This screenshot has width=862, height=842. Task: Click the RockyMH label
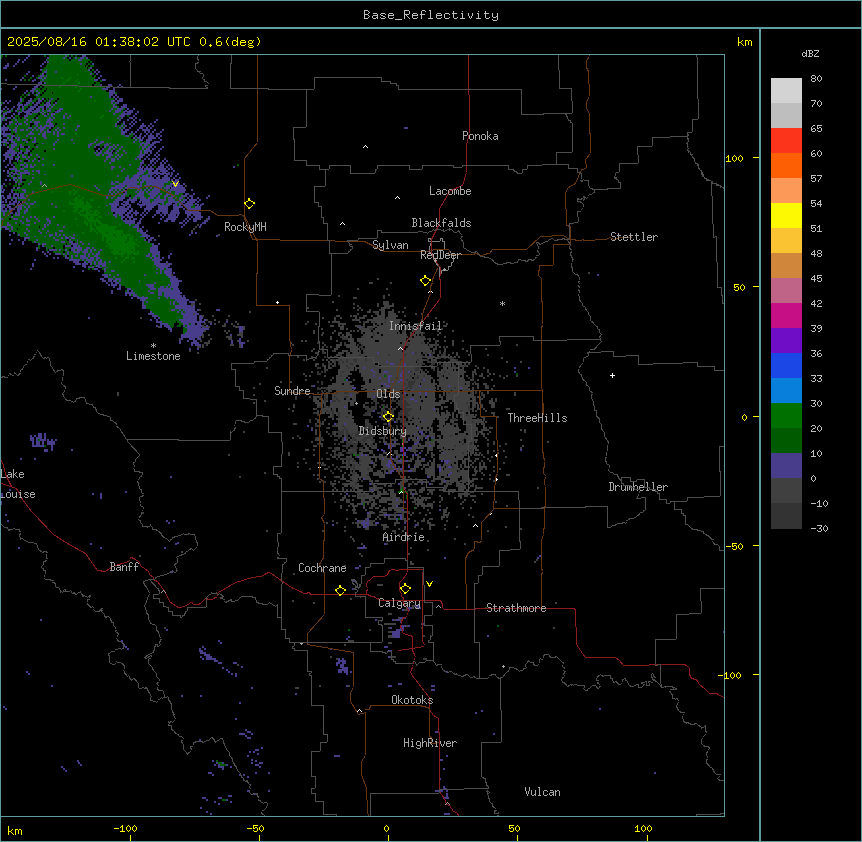[x=245, y=227]
